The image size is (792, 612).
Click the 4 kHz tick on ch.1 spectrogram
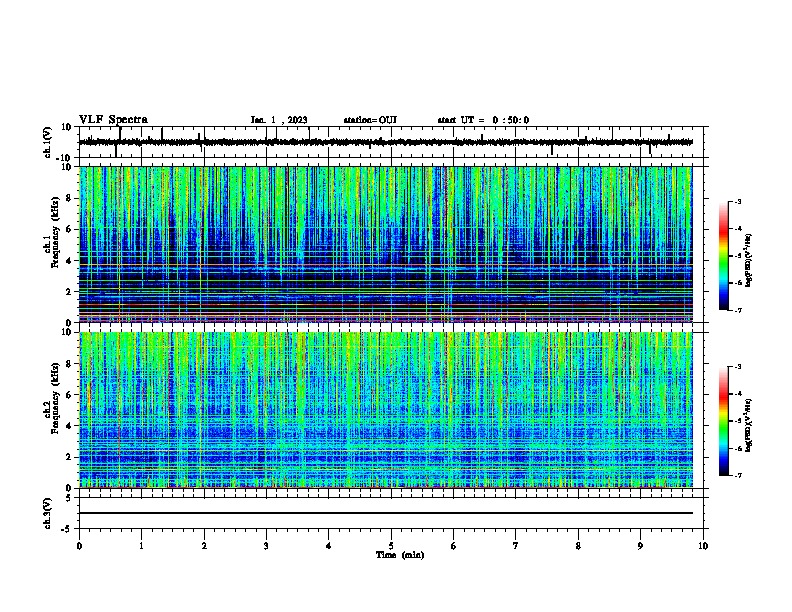point(69,261)
